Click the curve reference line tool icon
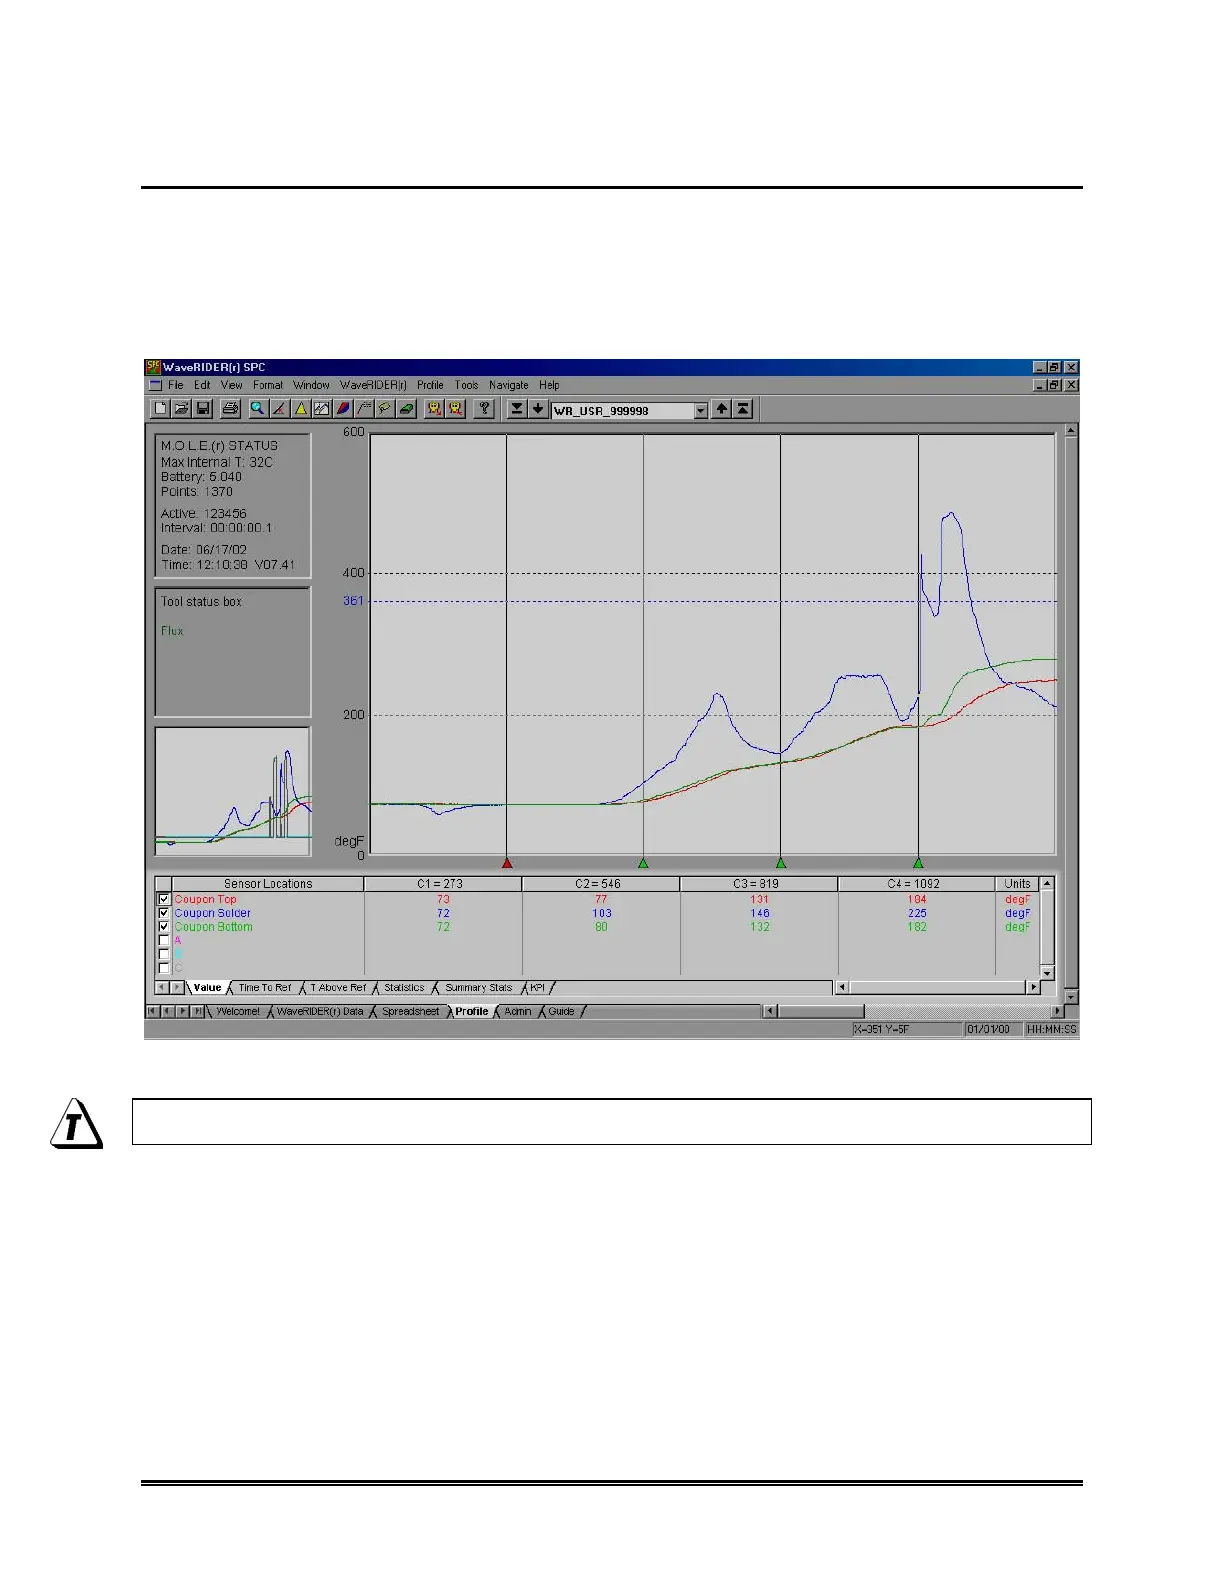Screen dimensions: 1224x1584 364,408
